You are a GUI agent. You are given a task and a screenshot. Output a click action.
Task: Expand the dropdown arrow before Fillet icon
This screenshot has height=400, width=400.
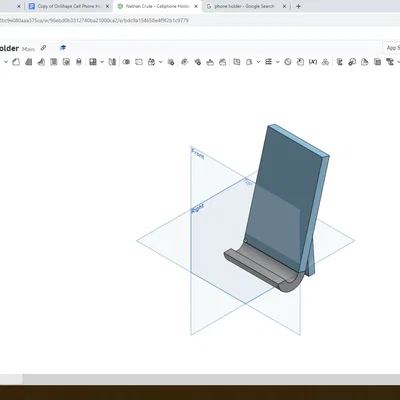(6, 62)
